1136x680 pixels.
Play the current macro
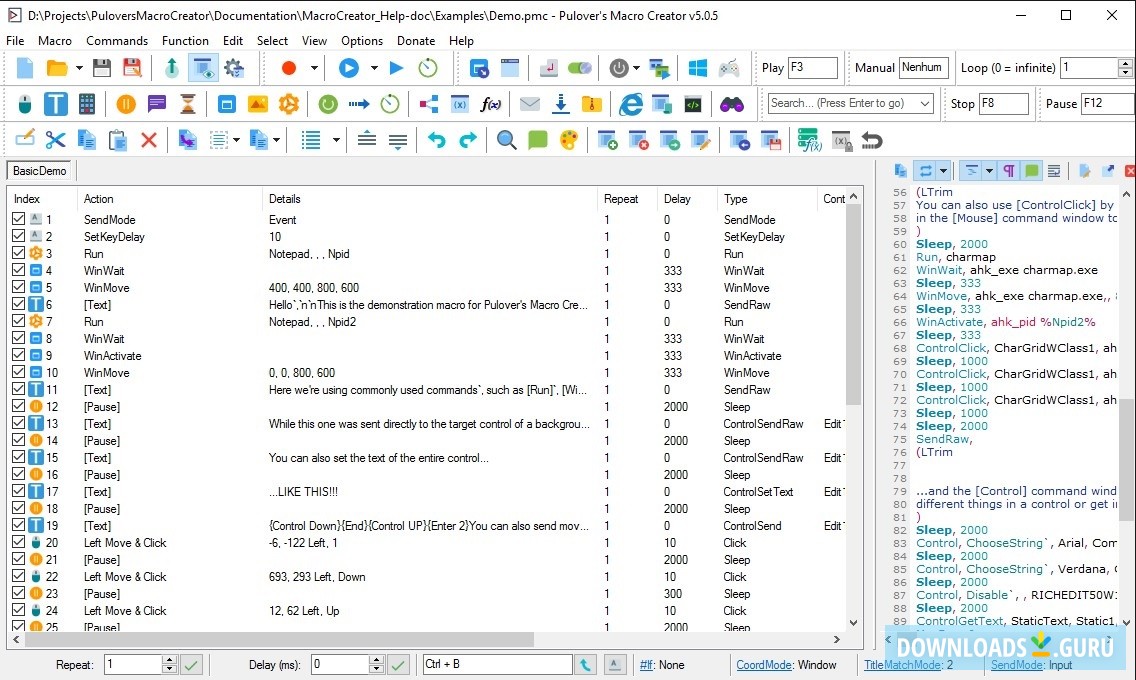click(346, 68)
